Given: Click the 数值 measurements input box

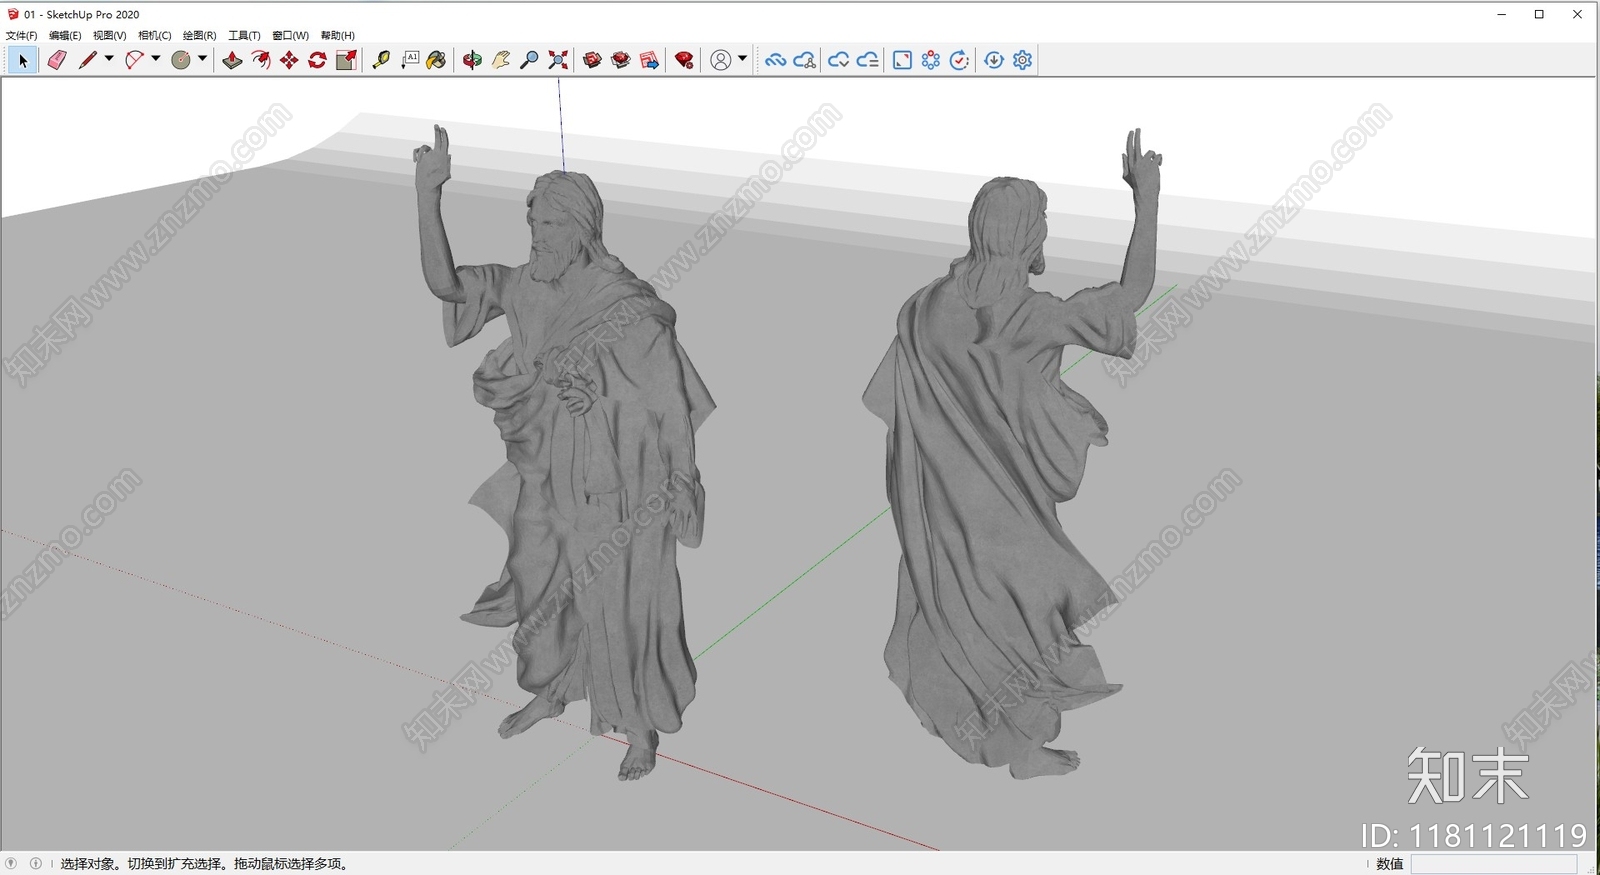Looking at the screenshot, I should [1494, 864].
